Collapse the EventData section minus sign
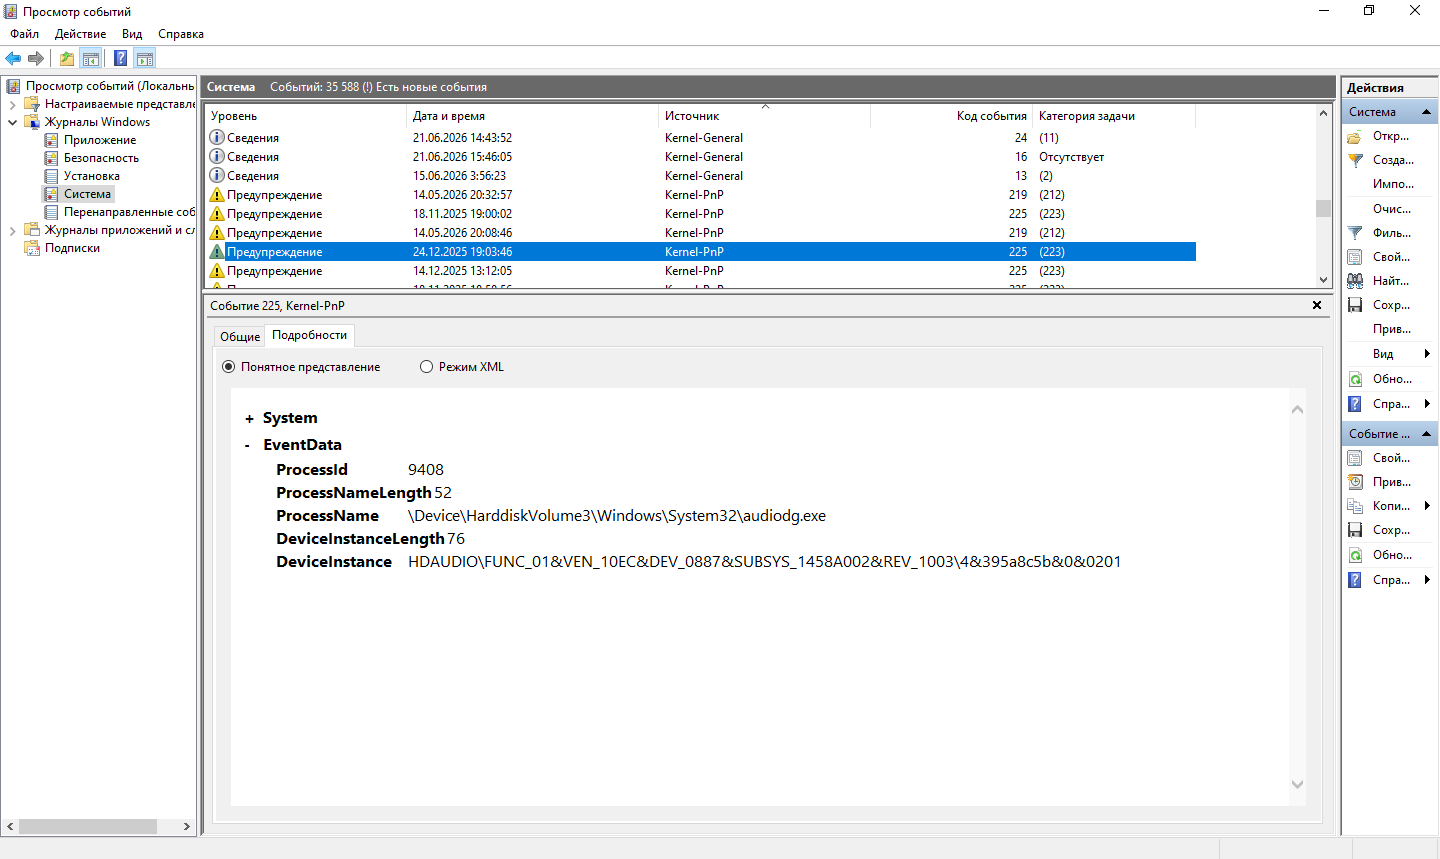Image resolution: width=1440 pixels, height=859 pixels. coord(248,445)
